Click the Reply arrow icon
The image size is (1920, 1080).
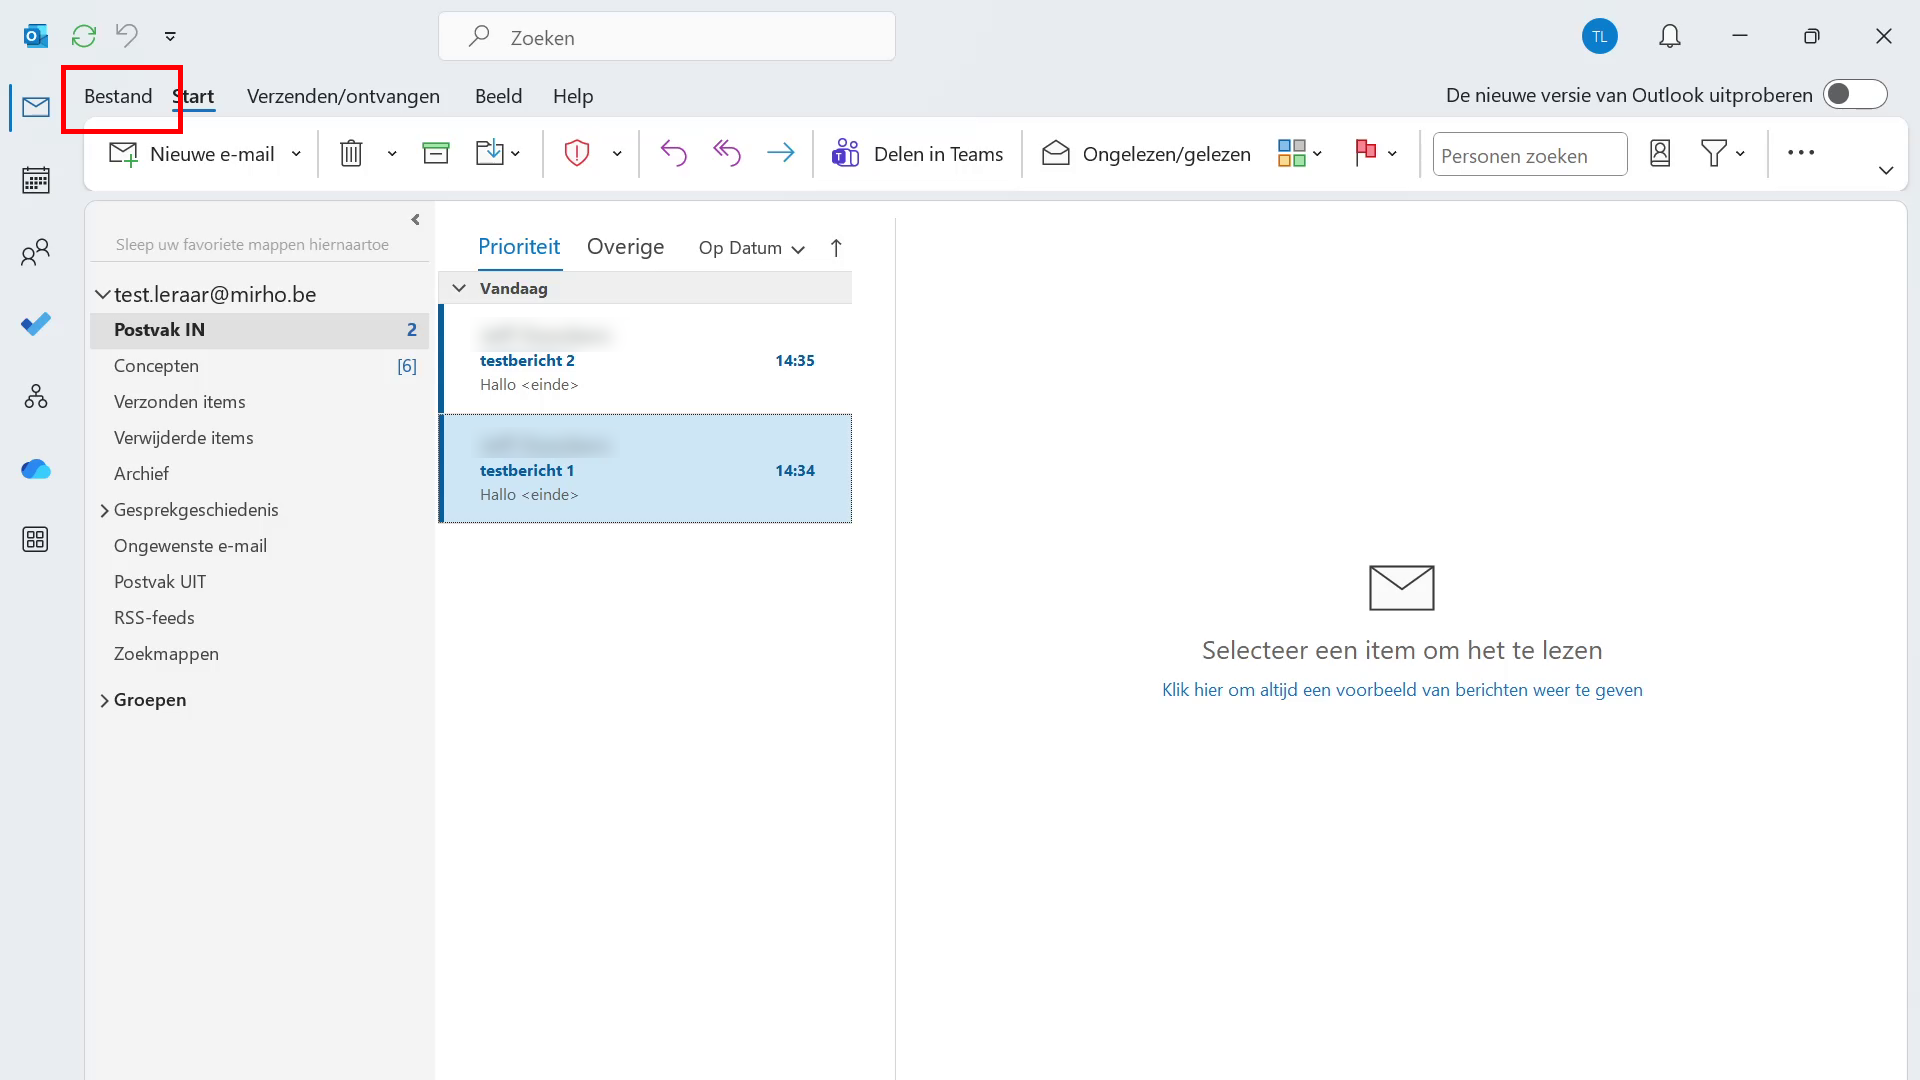(x=673, y=153)
